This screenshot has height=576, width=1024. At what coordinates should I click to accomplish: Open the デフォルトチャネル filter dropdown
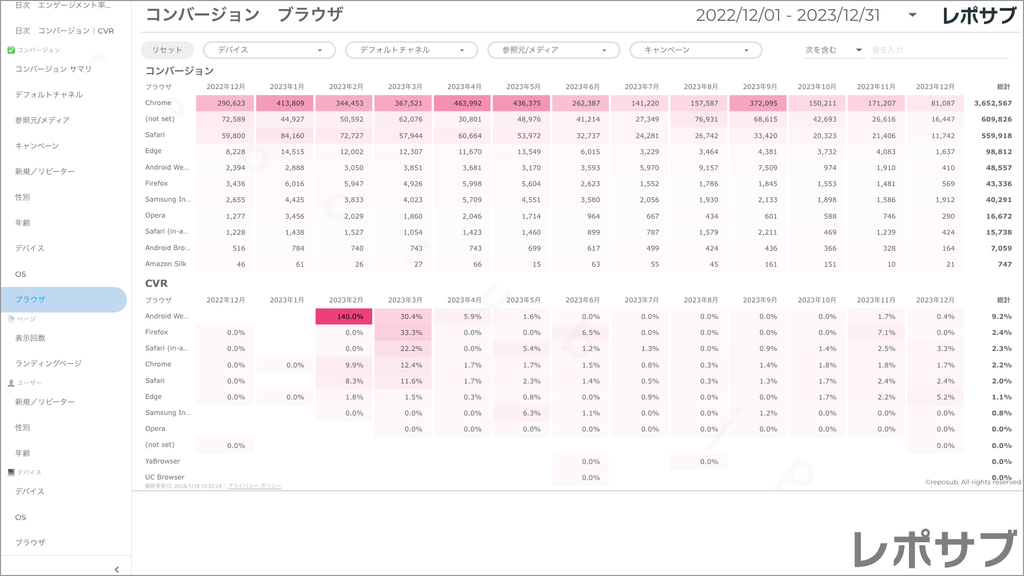[x=411, y=50]
